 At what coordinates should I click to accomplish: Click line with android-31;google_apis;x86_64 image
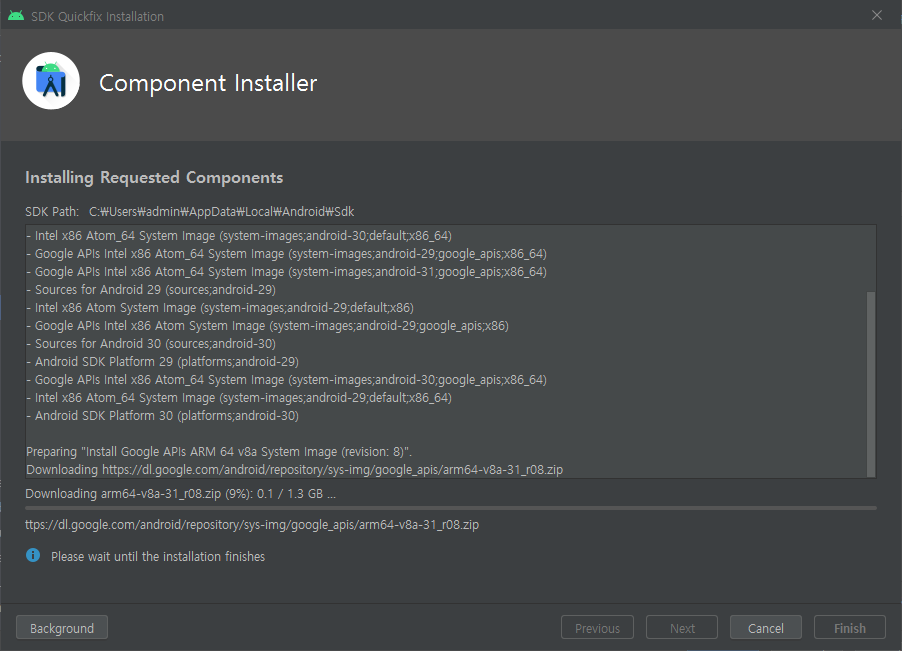[286, 271]
